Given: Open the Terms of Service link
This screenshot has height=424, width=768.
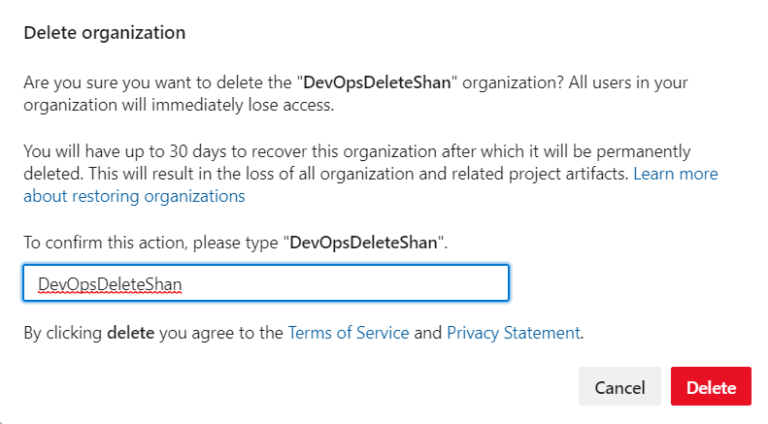Looking at the screenshot, I should pos(348,333).
